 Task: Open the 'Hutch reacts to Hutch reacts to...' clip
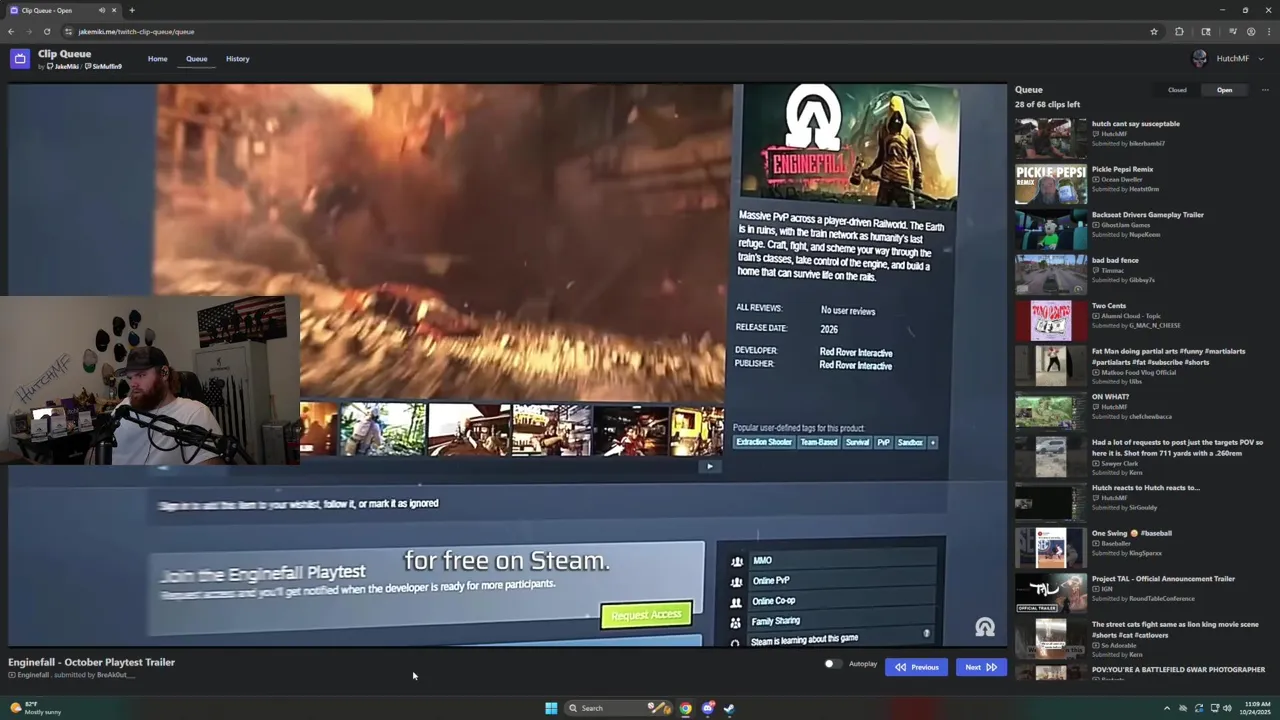[1140, 503]
